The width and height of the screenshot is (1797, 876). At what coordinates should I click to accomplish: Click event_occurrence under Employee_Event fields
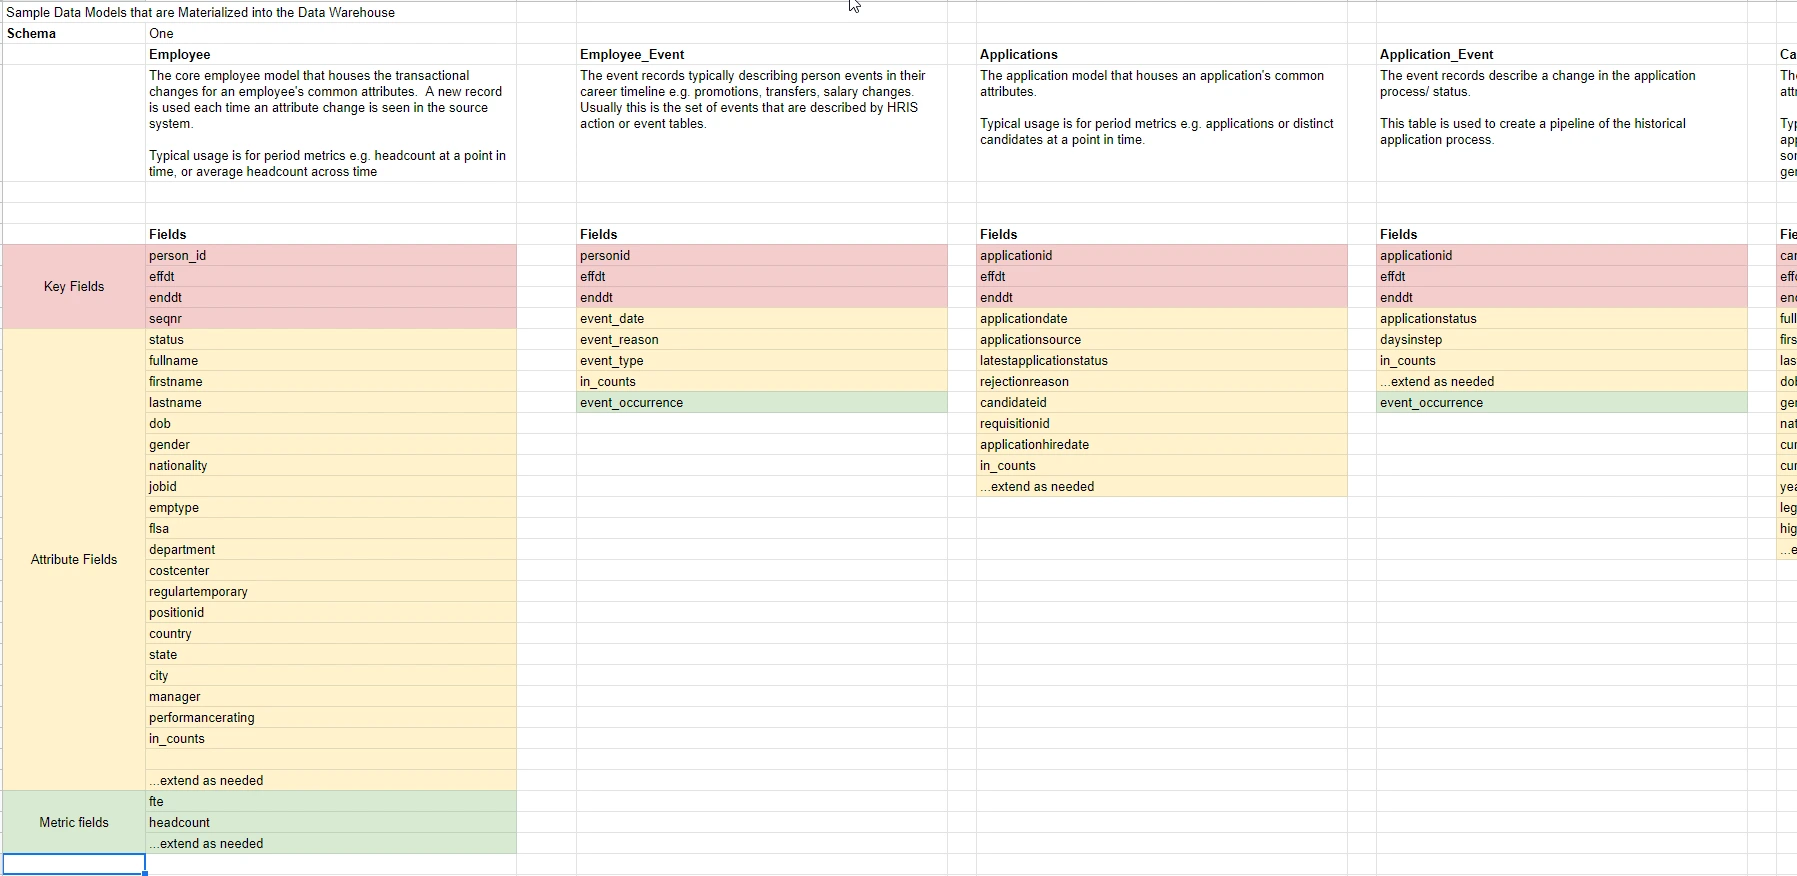(762, 402)
